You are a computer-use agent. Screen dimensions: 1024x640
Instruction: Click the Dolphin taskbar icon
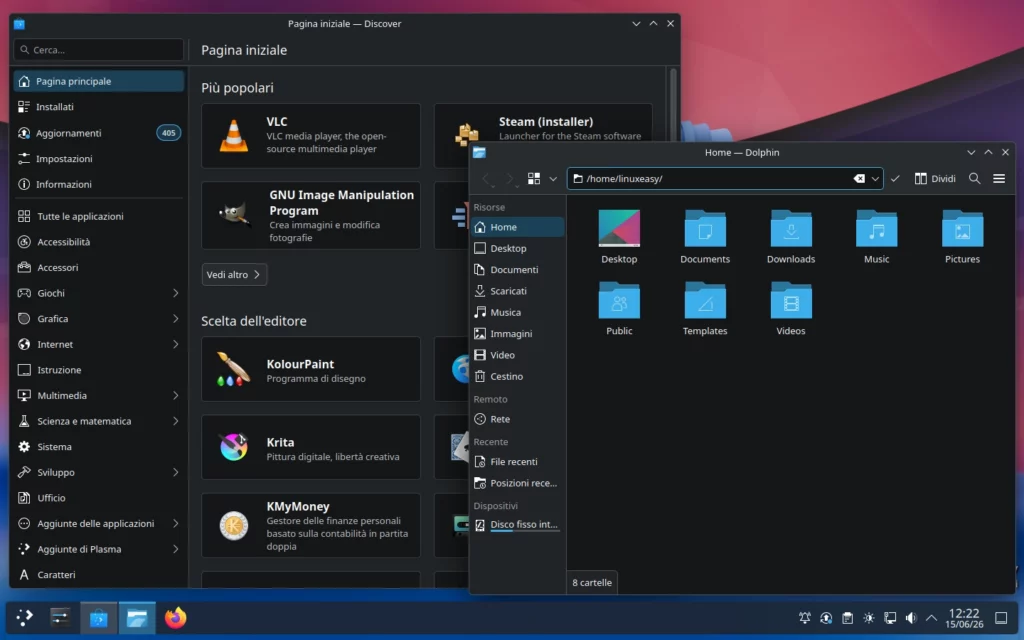136,617
